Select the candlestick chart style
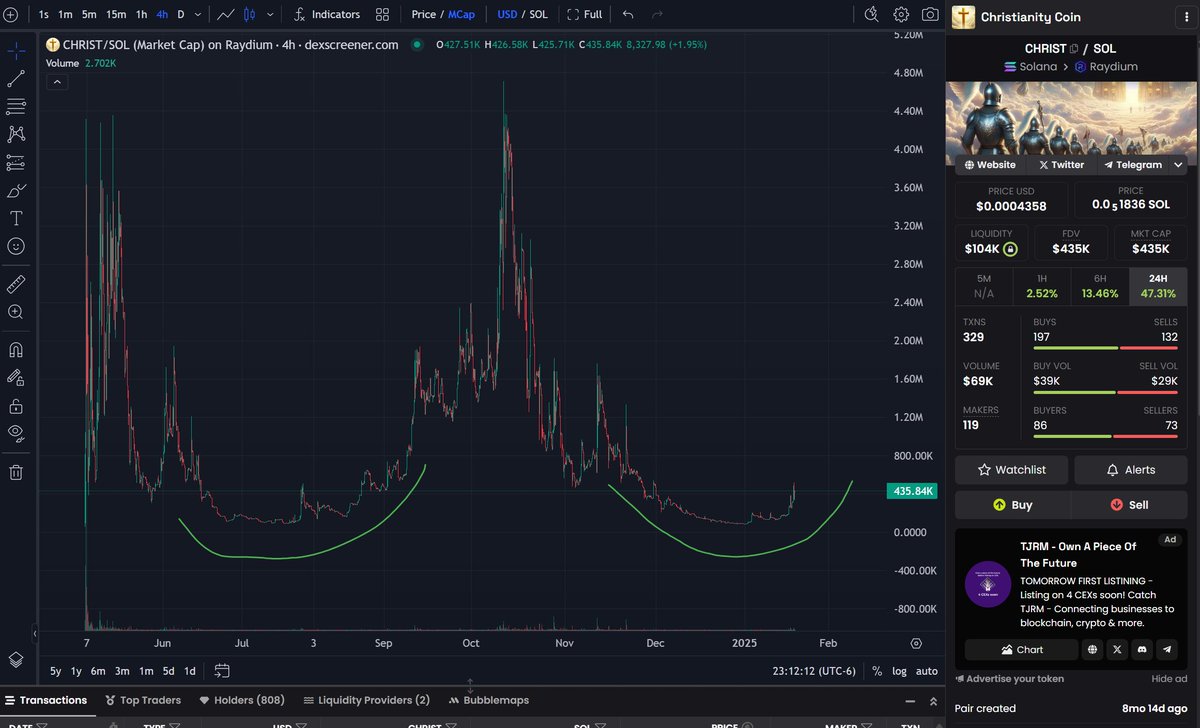 pos(249,15)
